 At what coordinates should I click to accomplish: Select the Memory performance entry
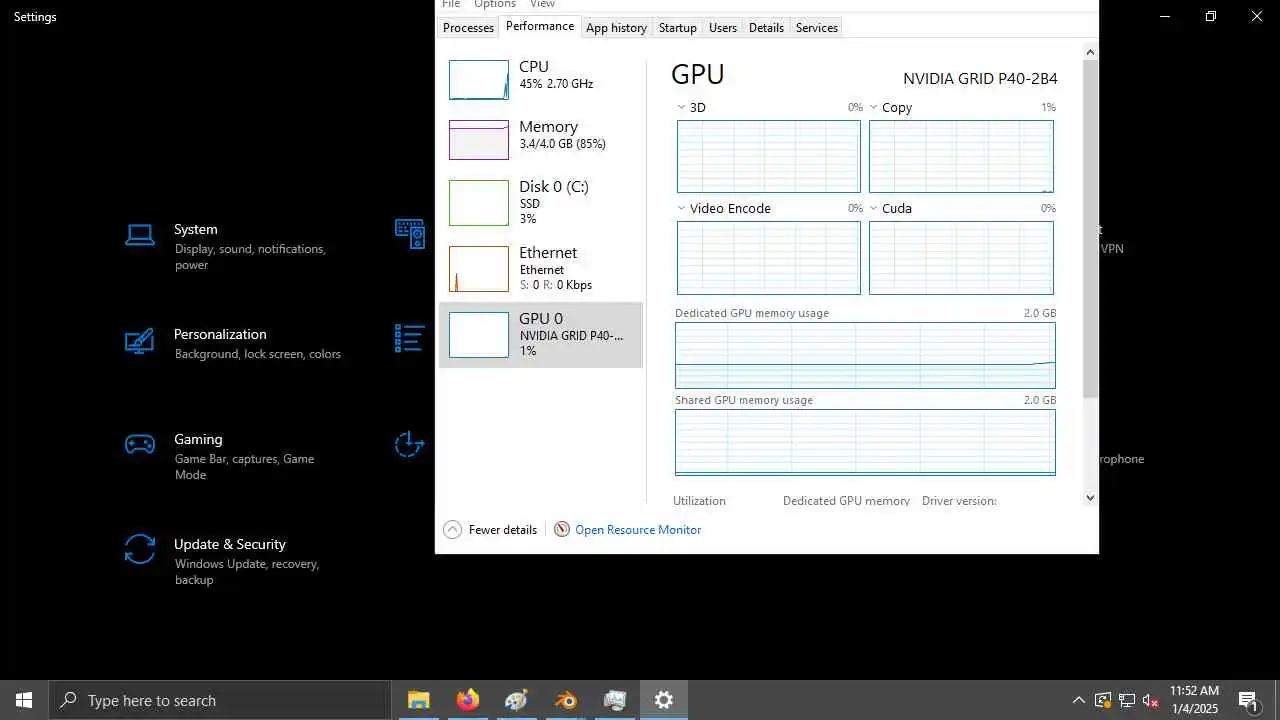pyautogui.click(x=540, y=140)
